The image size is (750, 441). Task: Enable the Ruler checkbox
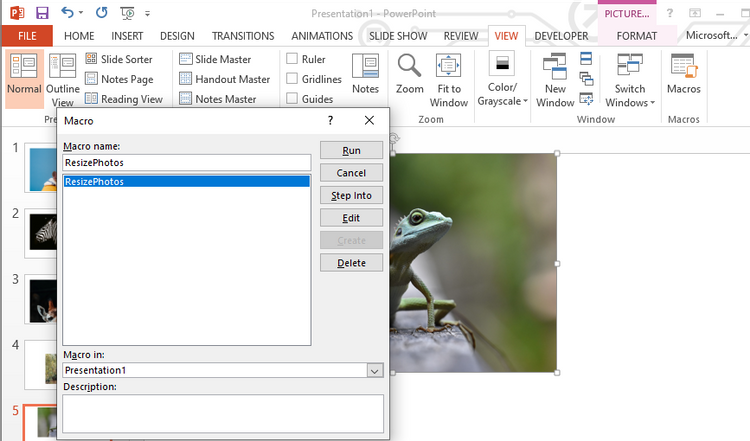(x=292, y=59)
